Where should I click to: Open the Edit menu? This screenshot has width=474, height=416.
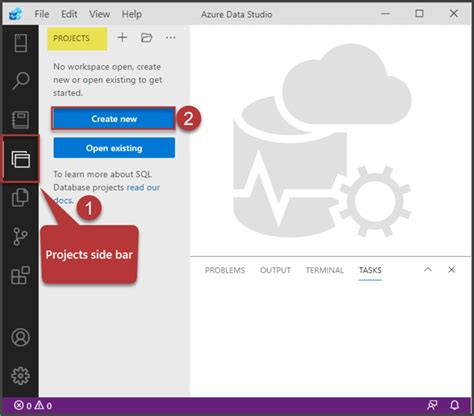[69, 14]
